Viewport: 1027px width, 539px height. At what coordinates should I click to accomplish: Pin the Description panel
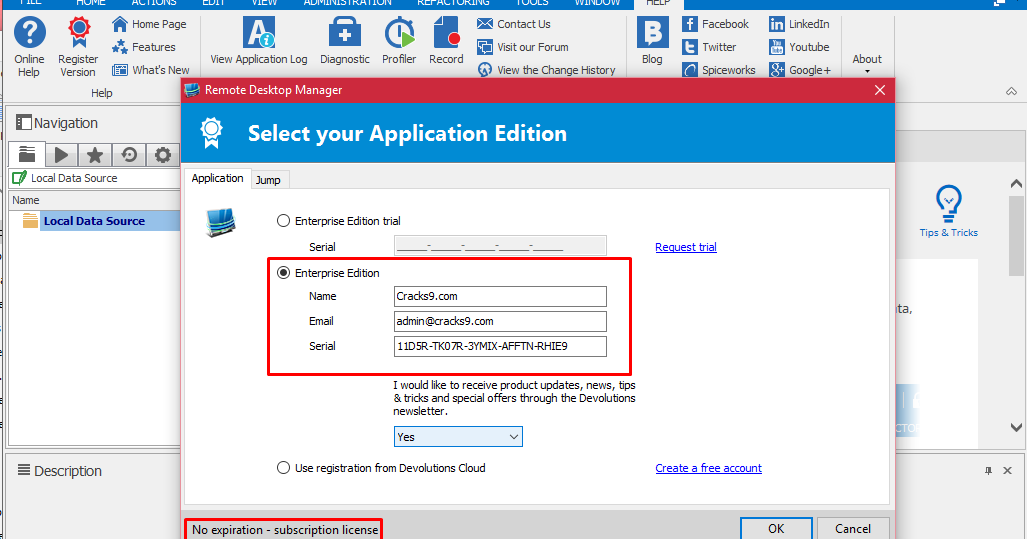pyautogui.click(x=988, y=470)
